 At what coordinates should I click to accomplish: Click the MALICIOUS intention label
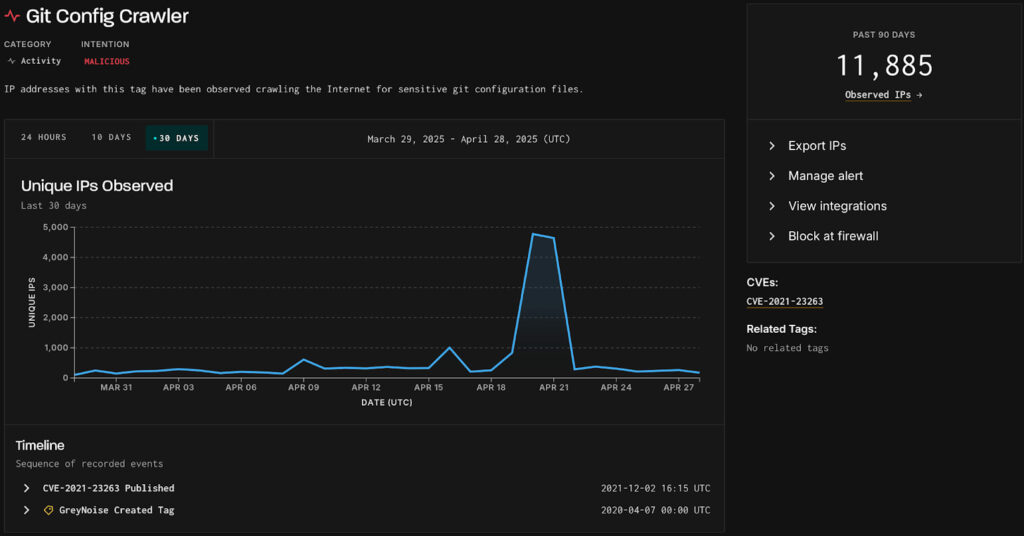pyautogui.click(x=106, y=61)
